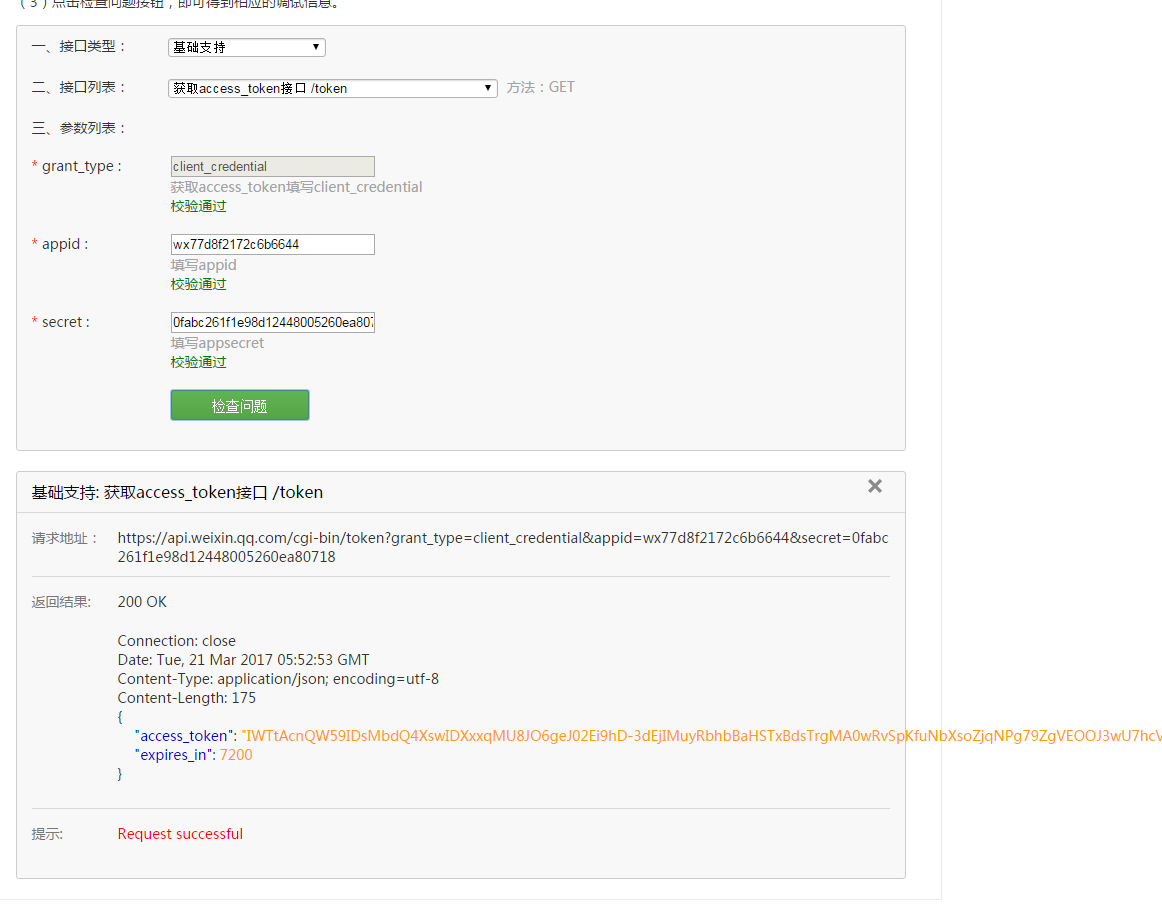
Task: Click the 检查问题 green button
Action: click(x=240, y=405)
